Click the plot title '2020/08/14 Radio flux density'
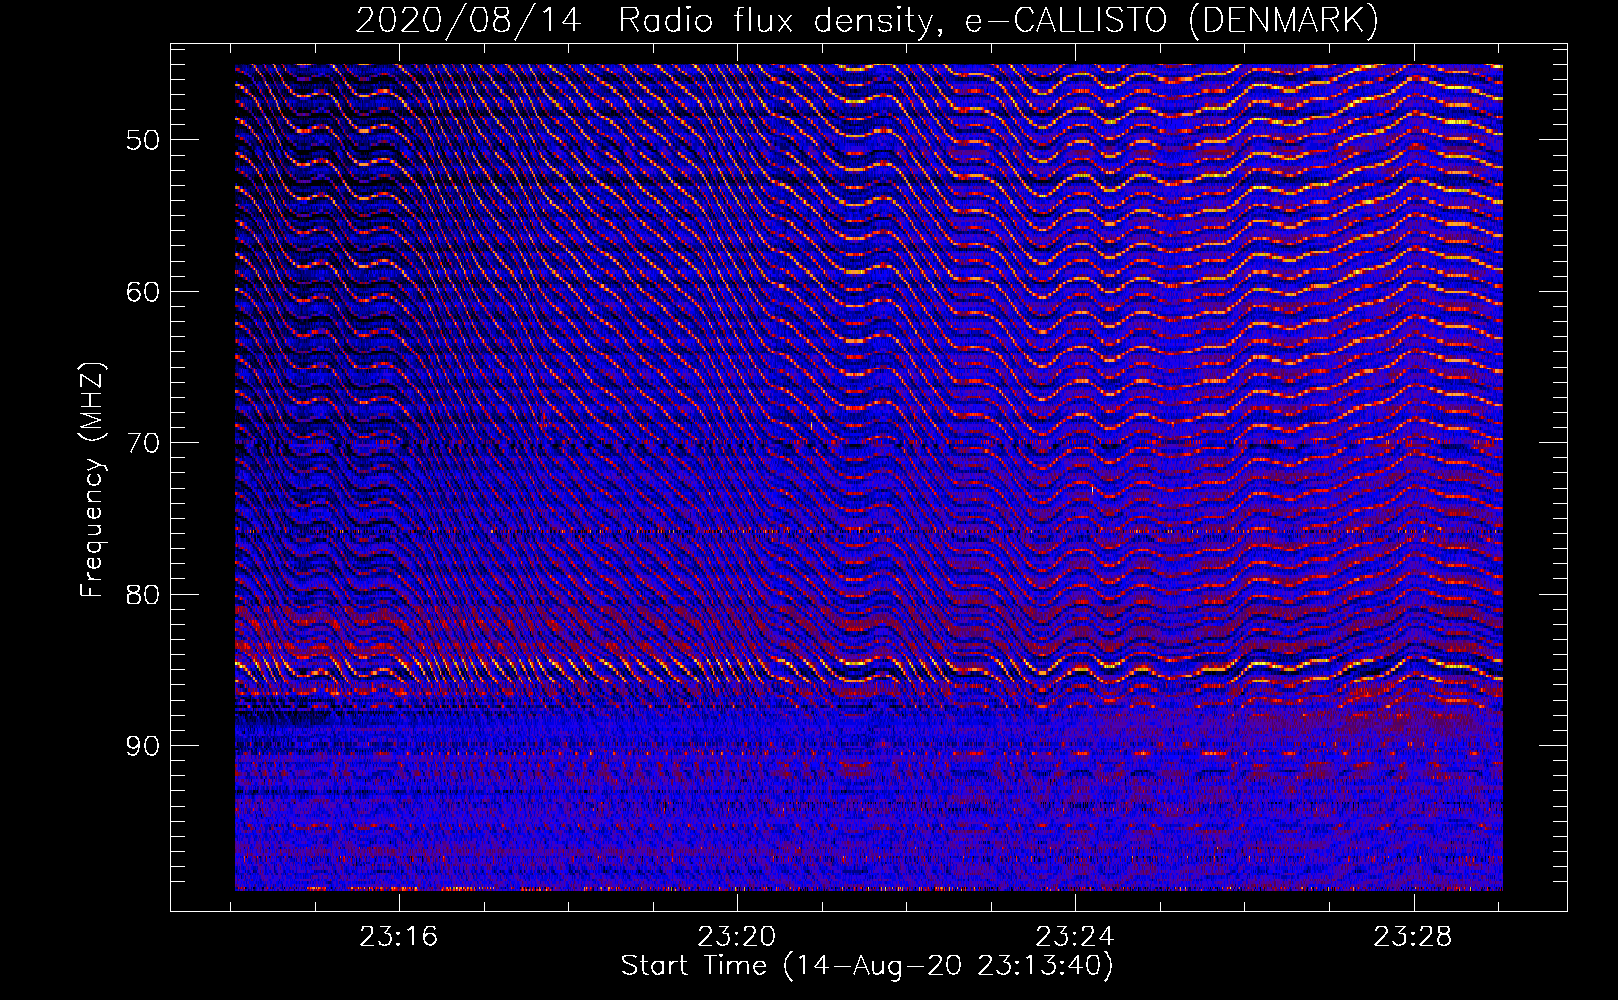 [866, 20]
